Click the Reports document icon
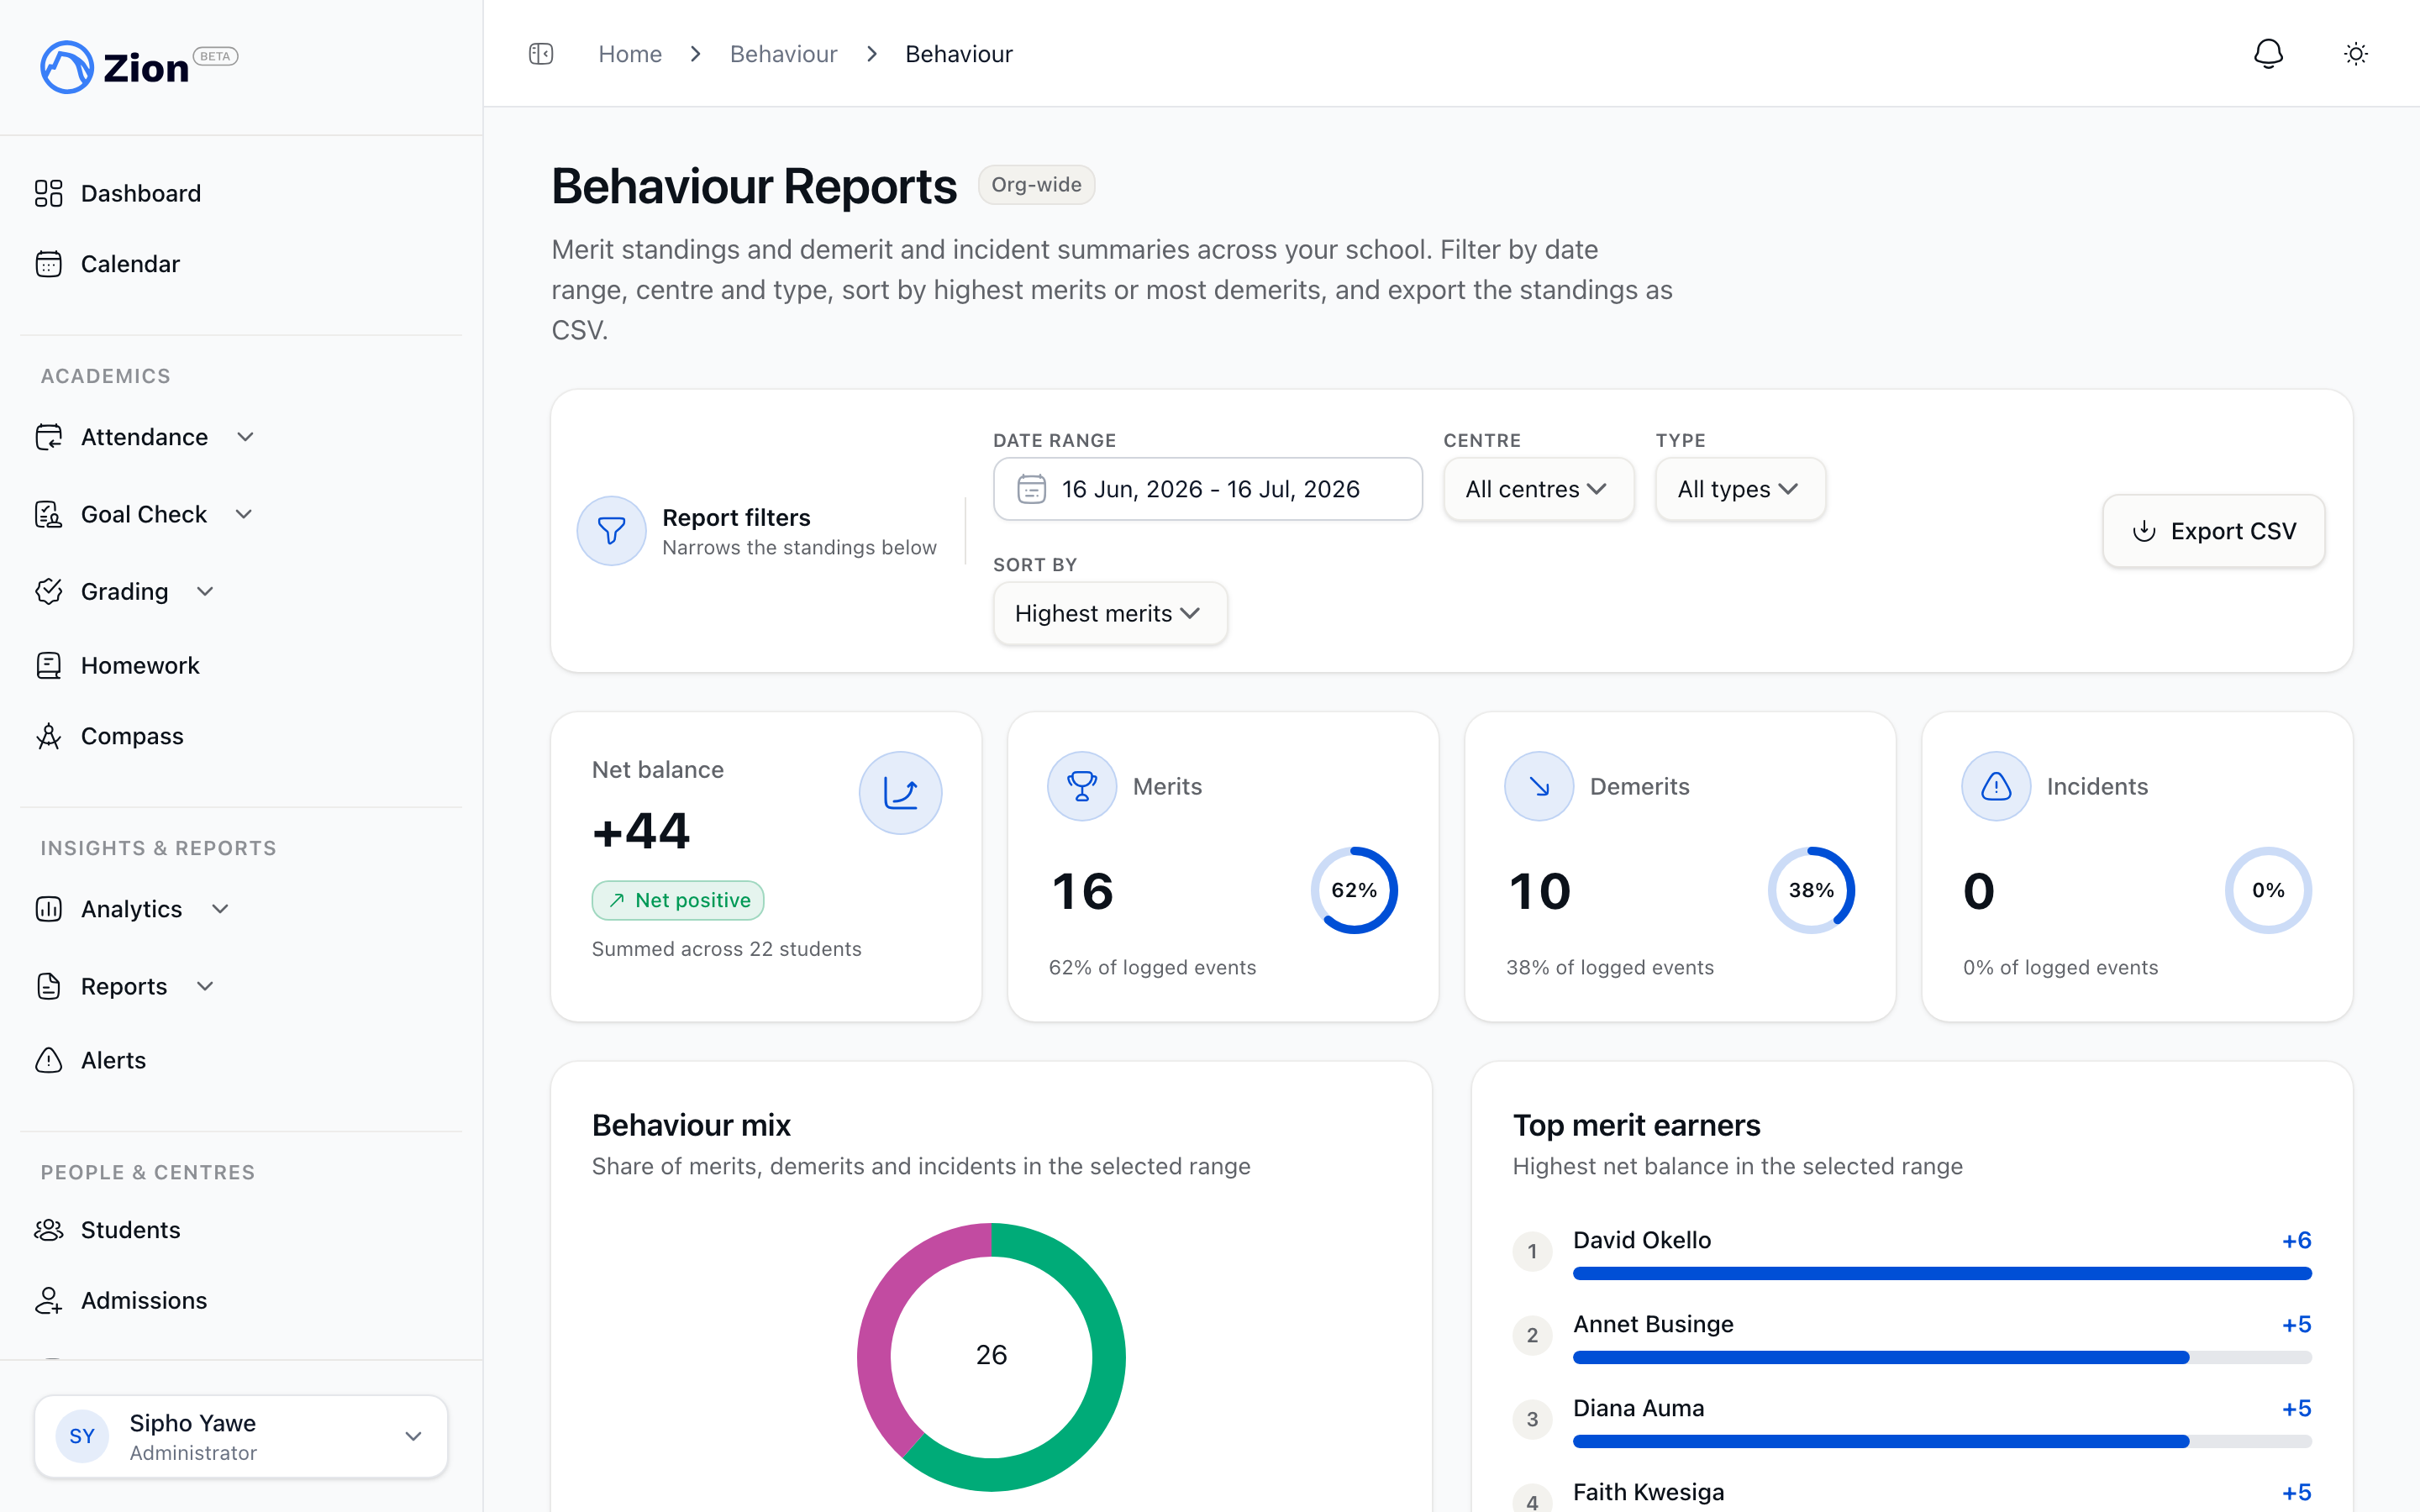The width and height of the screenshot is (2420, 1512). tap(49, 986)
